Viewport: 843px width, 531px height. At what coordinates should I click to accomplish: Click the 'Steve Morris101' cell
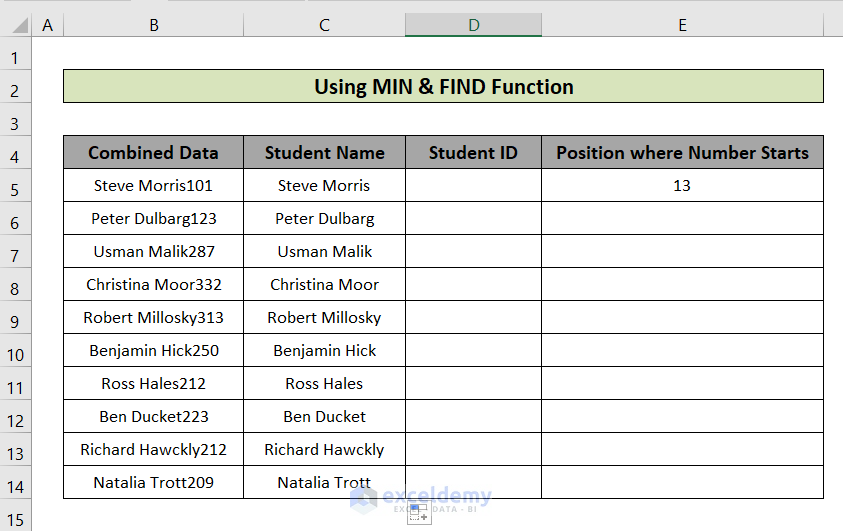click(x=153, y=186)
